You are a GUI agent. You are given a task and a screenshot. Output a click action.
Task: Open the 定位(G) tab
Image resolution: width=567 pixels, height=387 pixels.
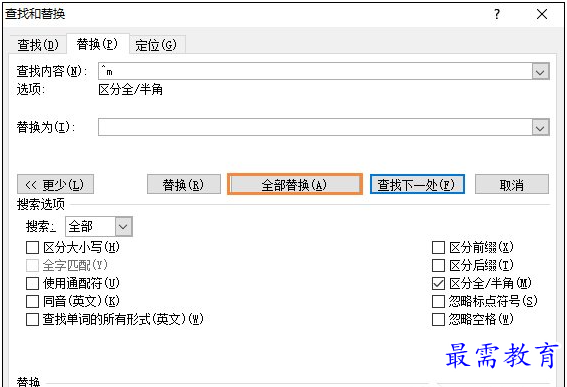156,45
